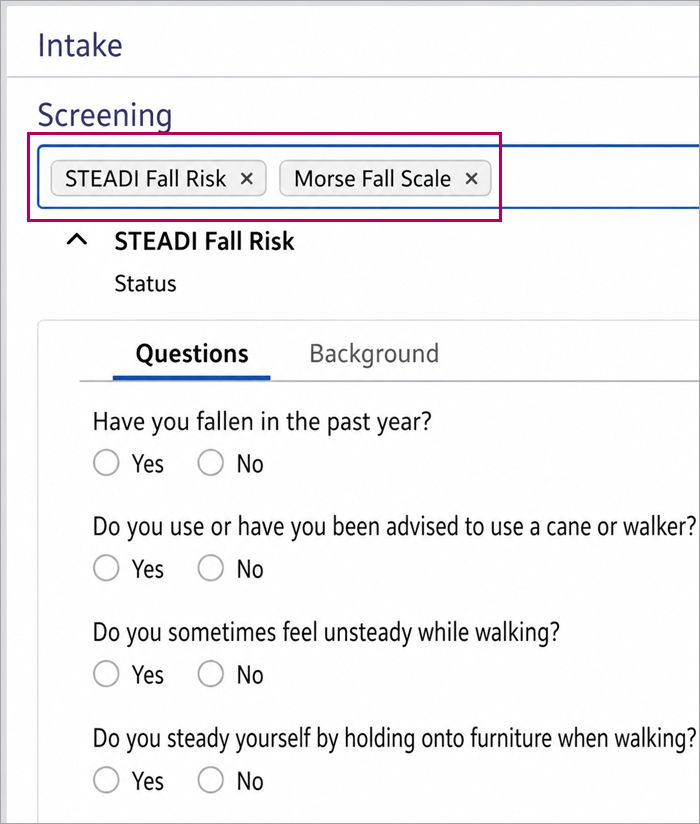Pick No for holding onto furniture question
700x824 pixels.
click(211, 780)
